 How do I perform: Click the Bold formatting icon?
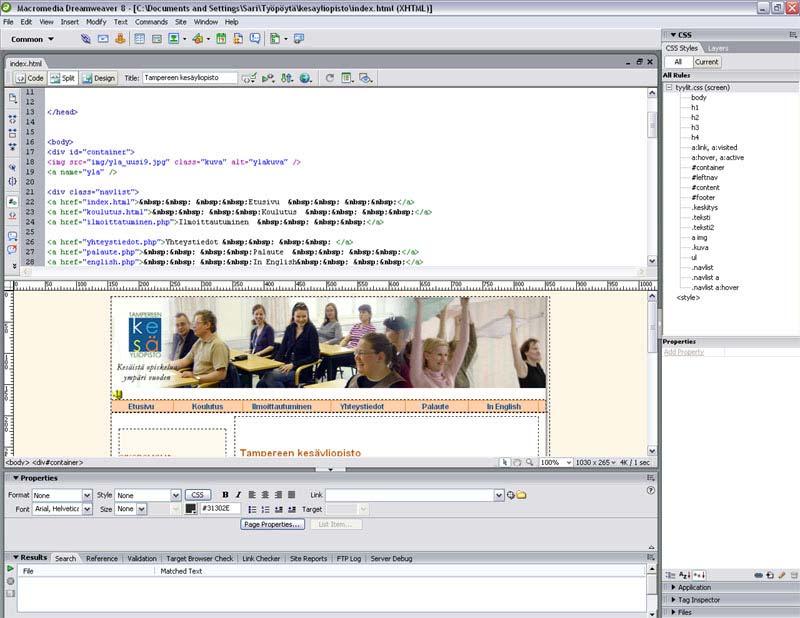pos(225,495)
